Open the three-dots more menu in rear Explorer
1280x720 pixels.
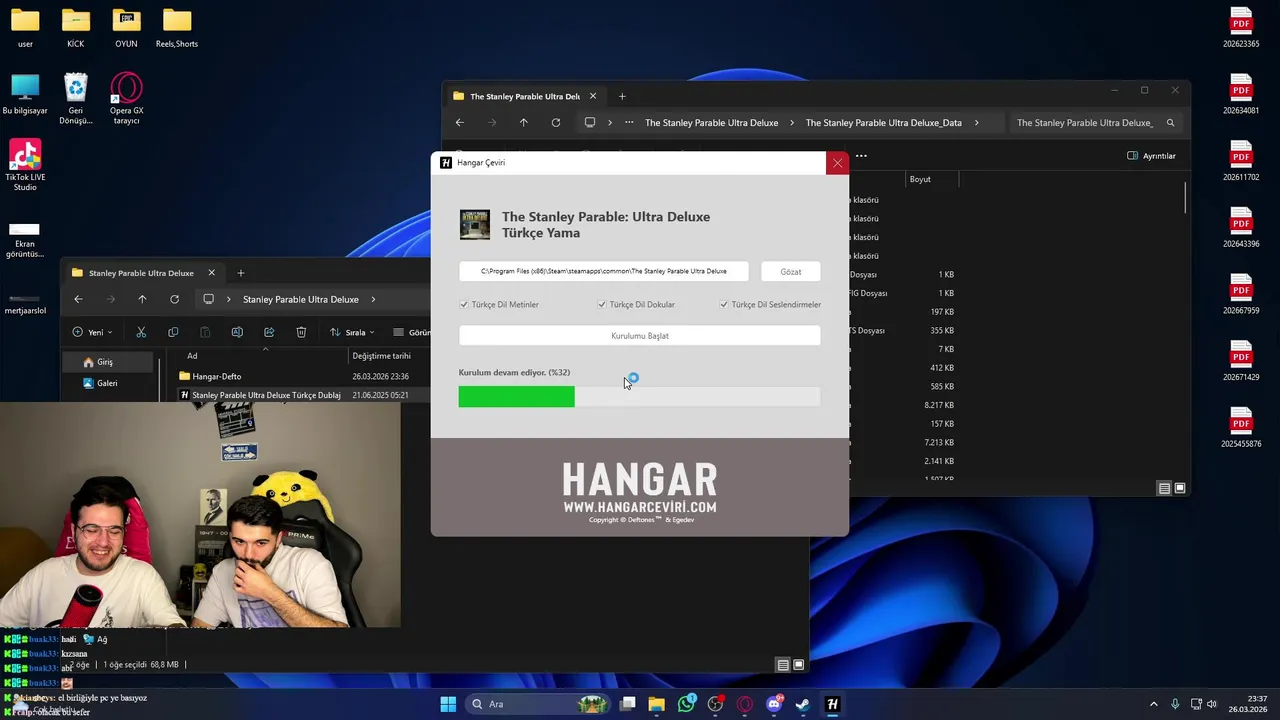tap(861, 156)
